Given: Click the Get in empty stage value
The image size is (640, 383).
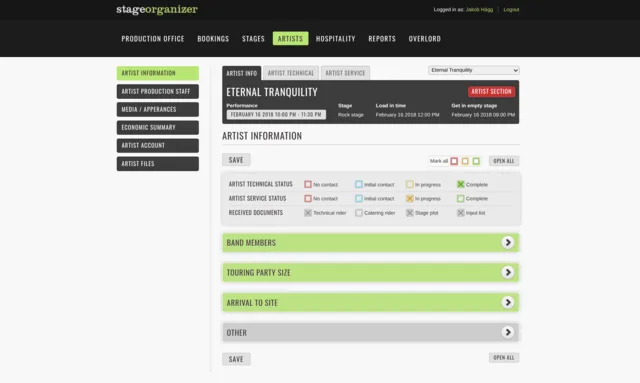Looking at the screenshot, I should click(x=483, y=115).
